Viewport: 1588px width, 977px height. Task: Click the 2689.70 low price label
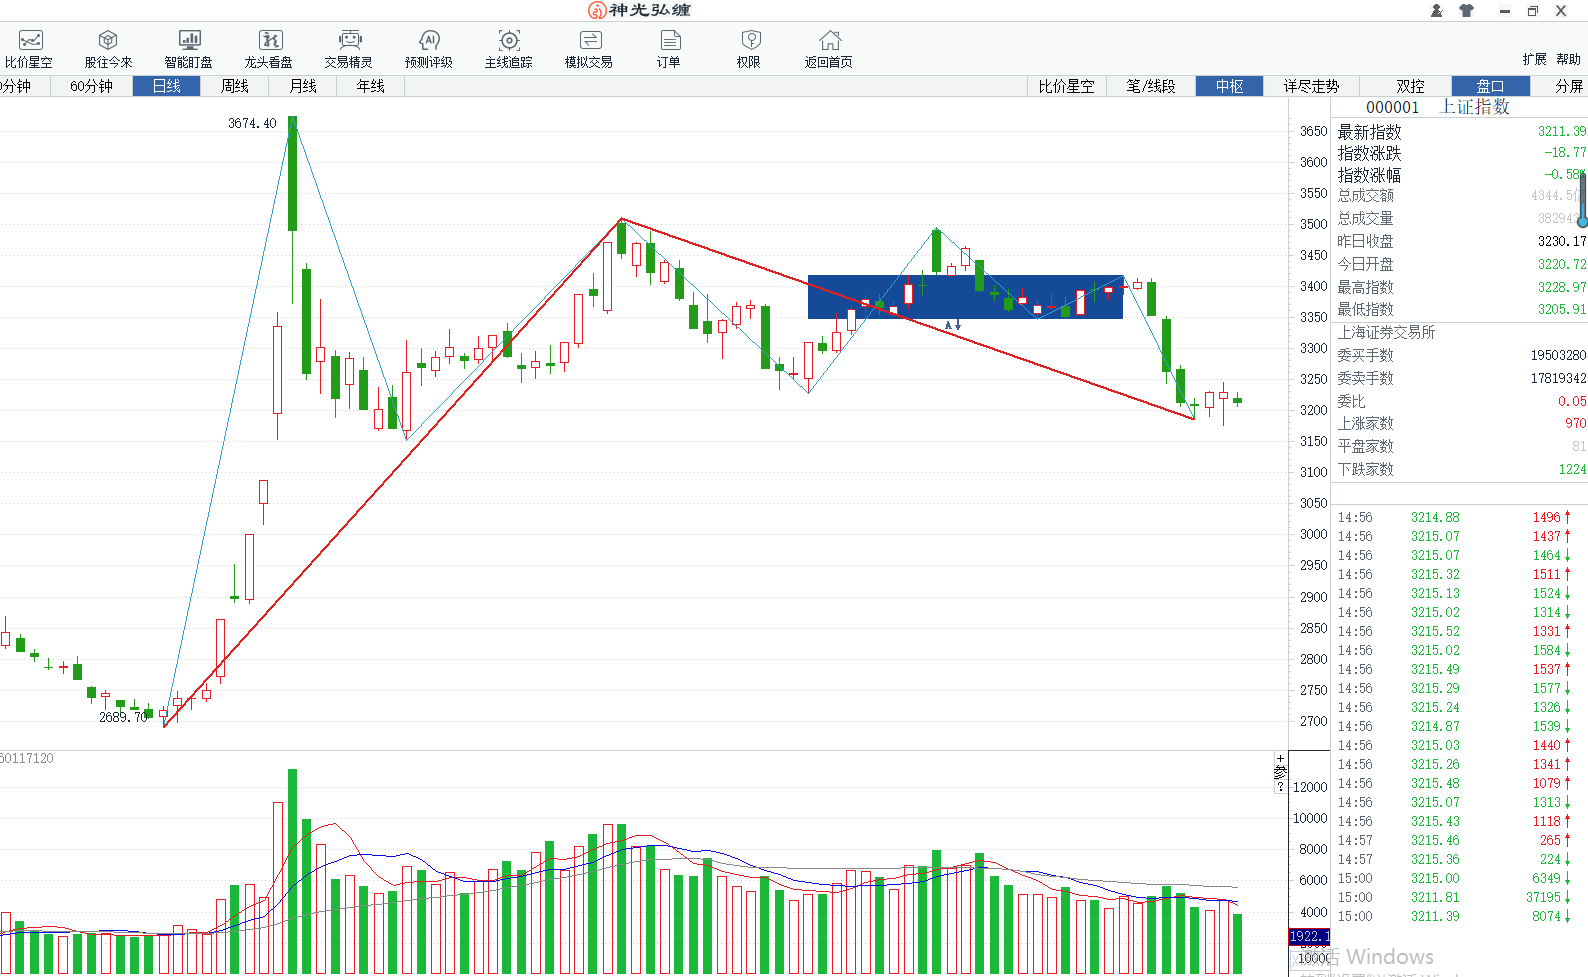tap(124, 717)
